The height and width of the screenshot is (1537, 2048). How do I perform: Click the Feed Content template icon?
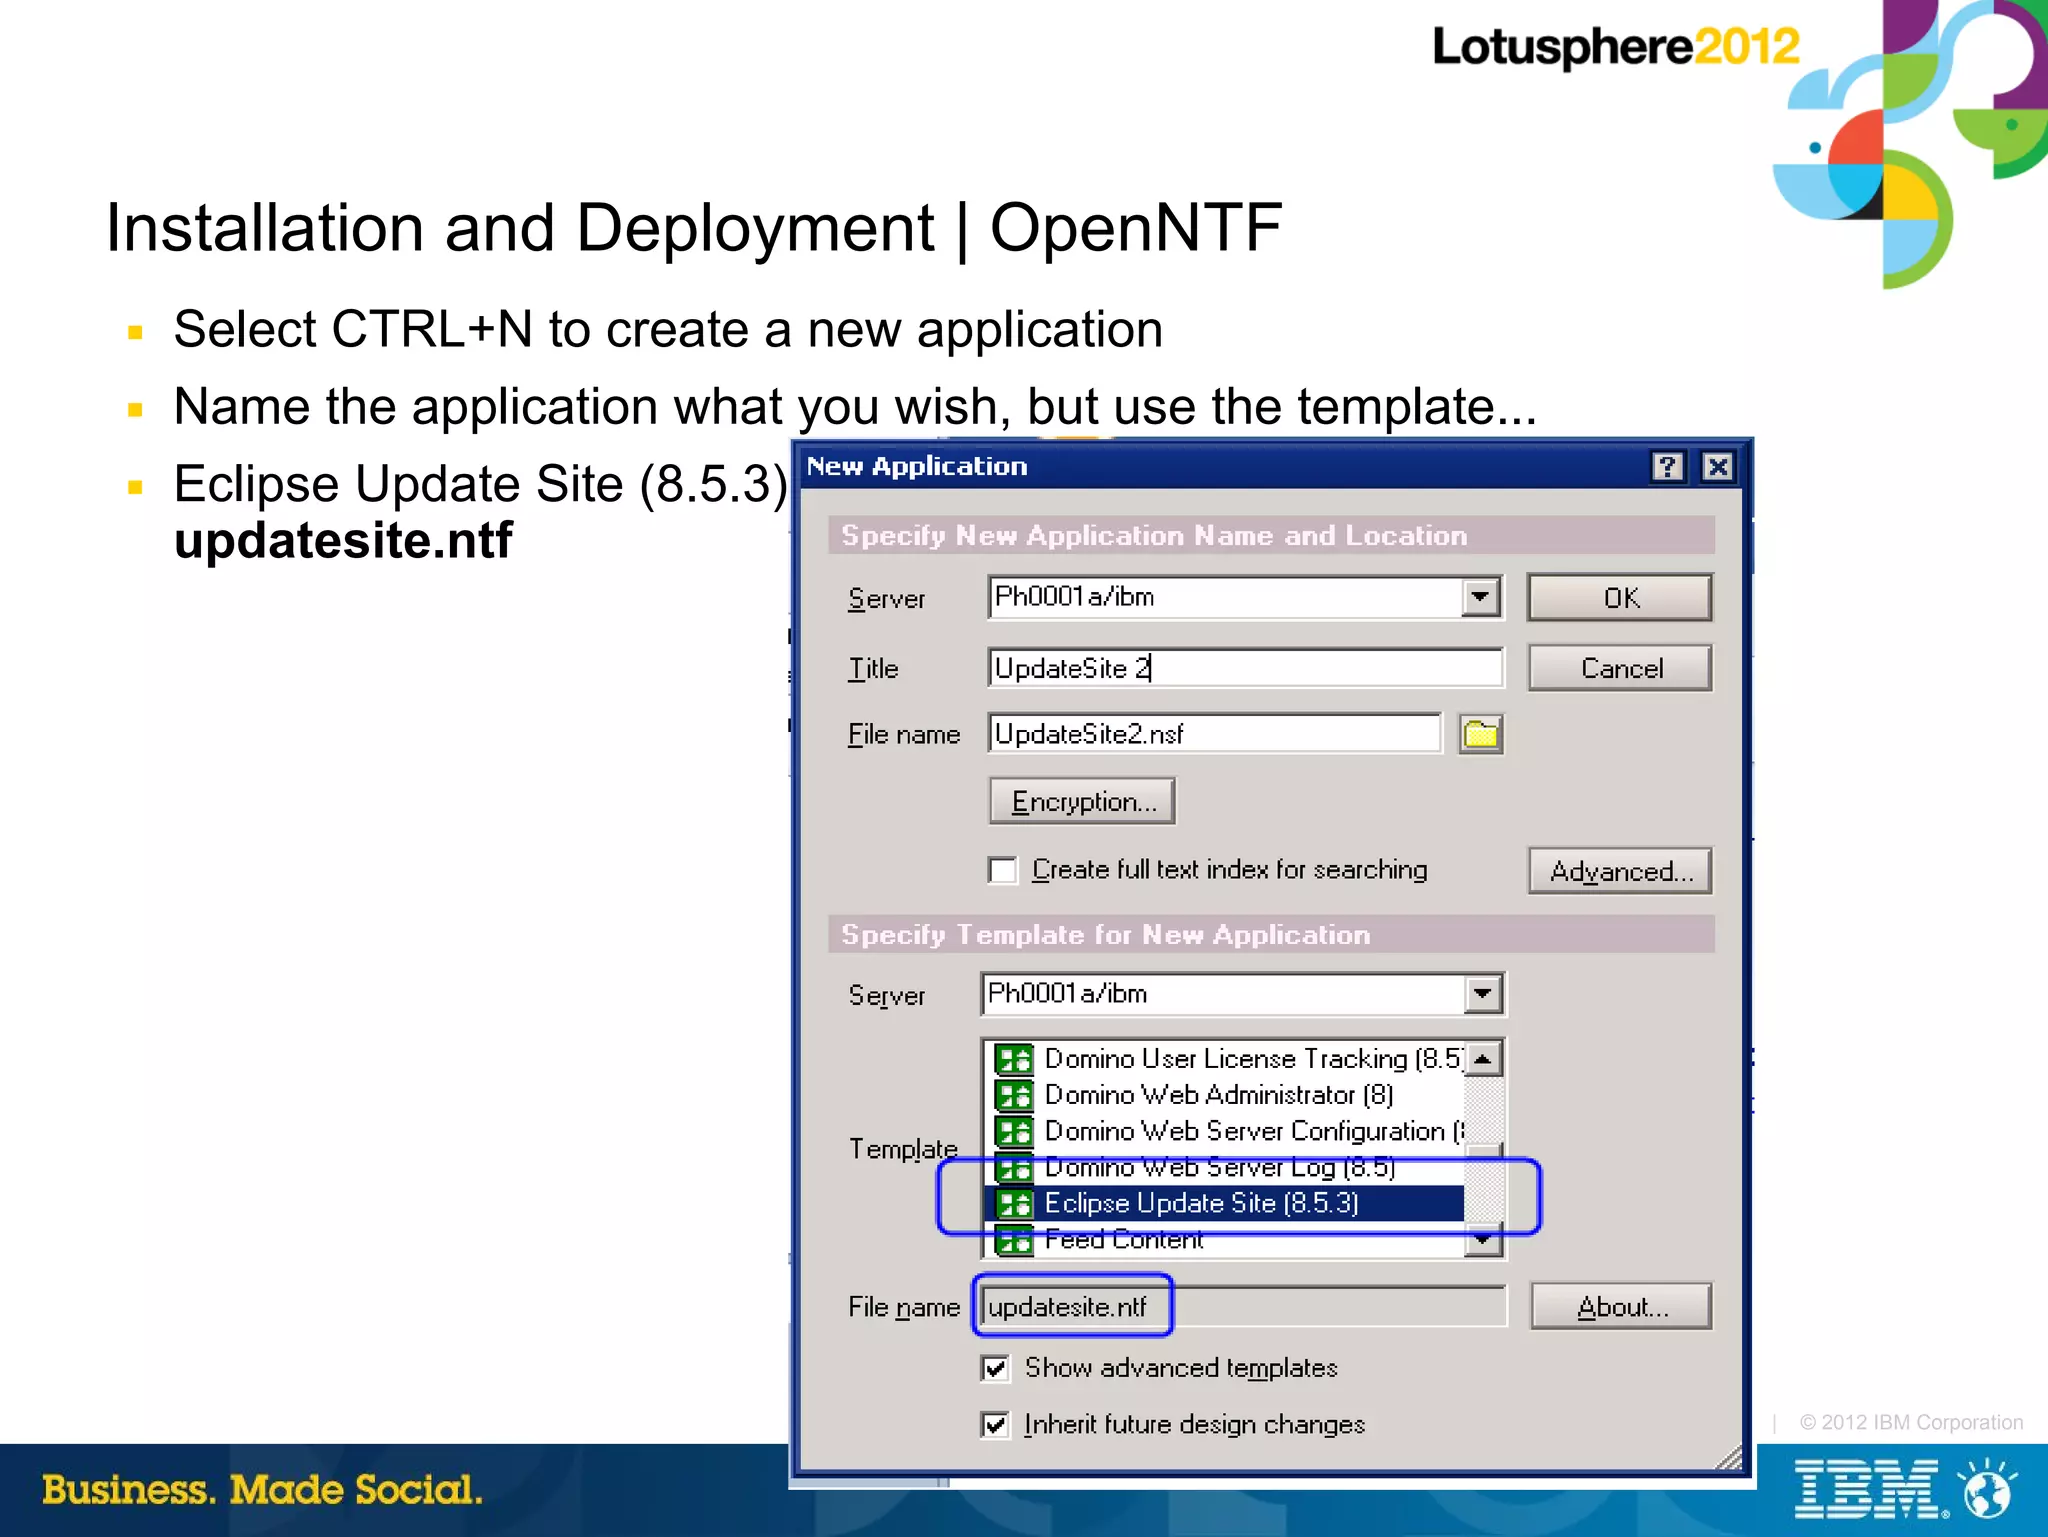(1013, 1240)
